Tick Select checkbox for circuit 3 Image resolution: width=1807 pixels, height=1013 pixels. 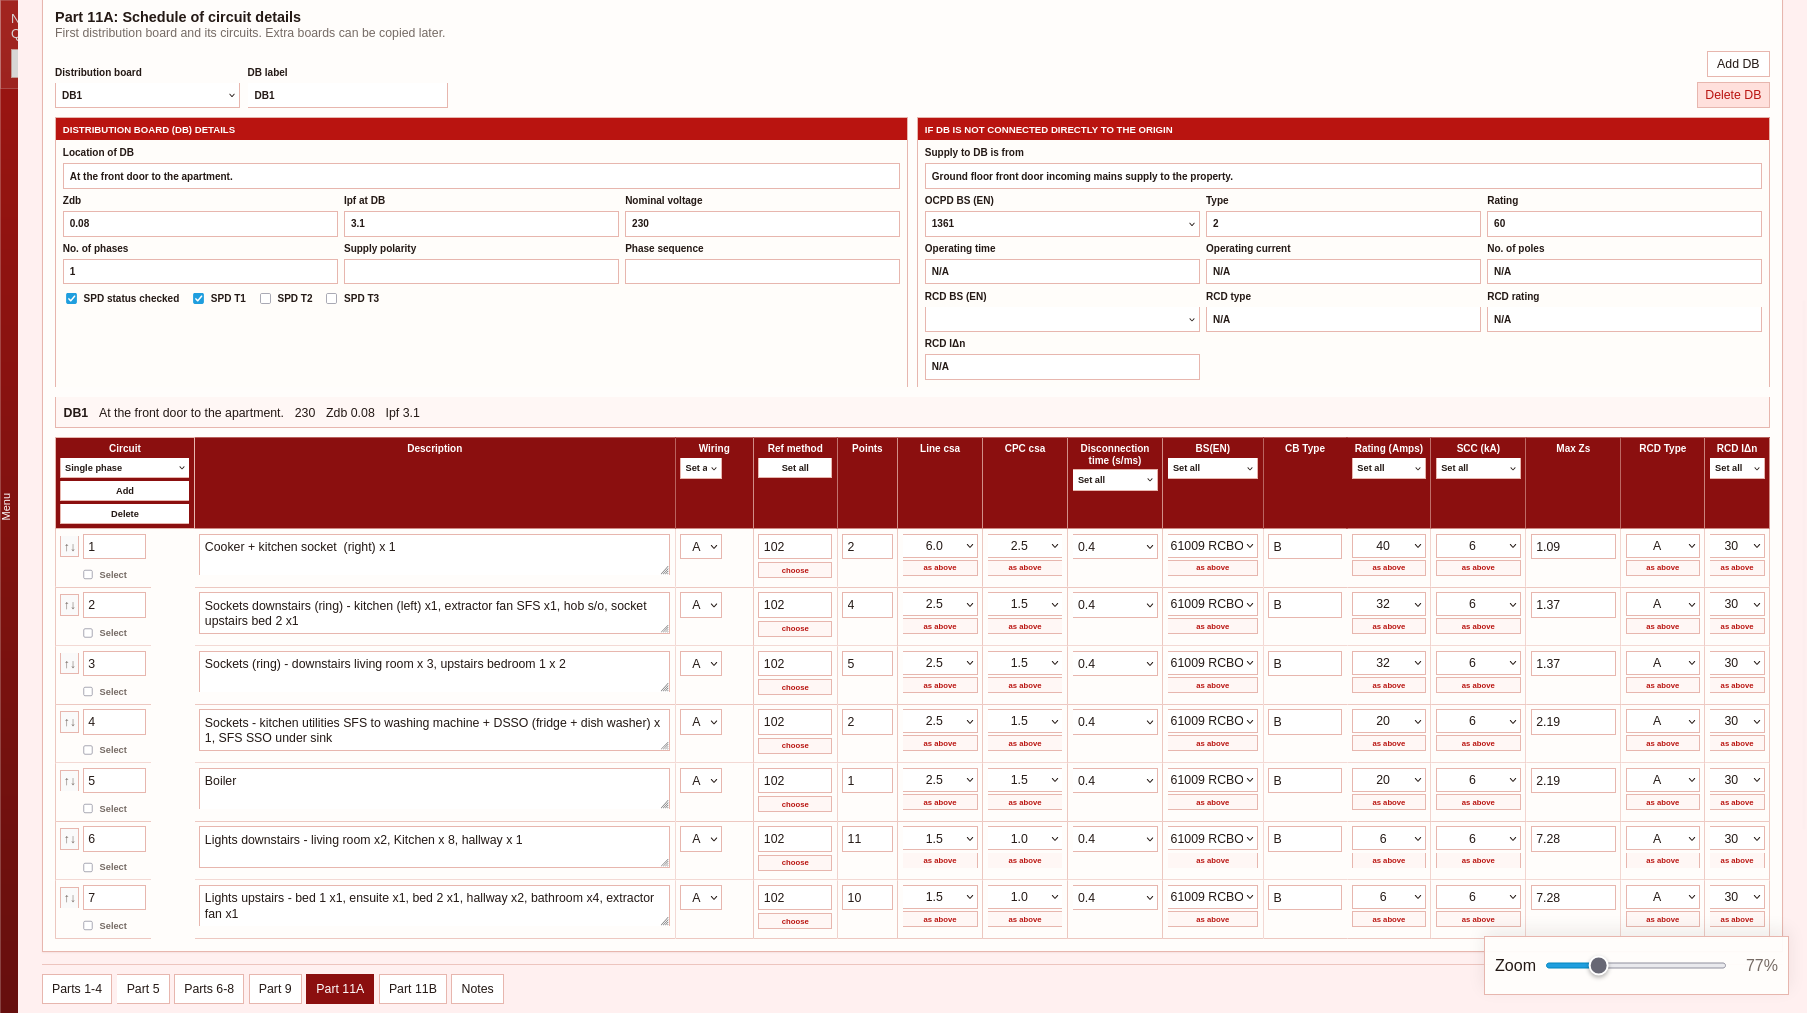point(88,692)
